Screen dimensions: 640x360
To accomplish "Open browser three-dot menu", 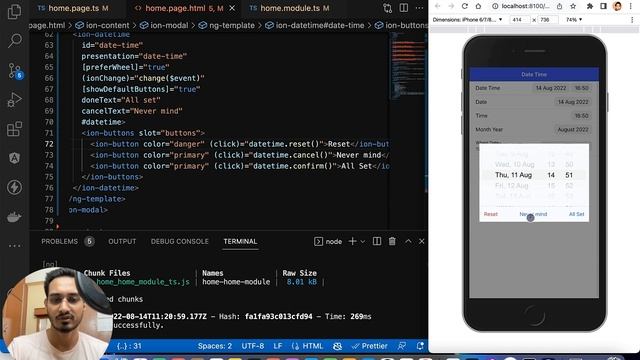I will 631,6.
